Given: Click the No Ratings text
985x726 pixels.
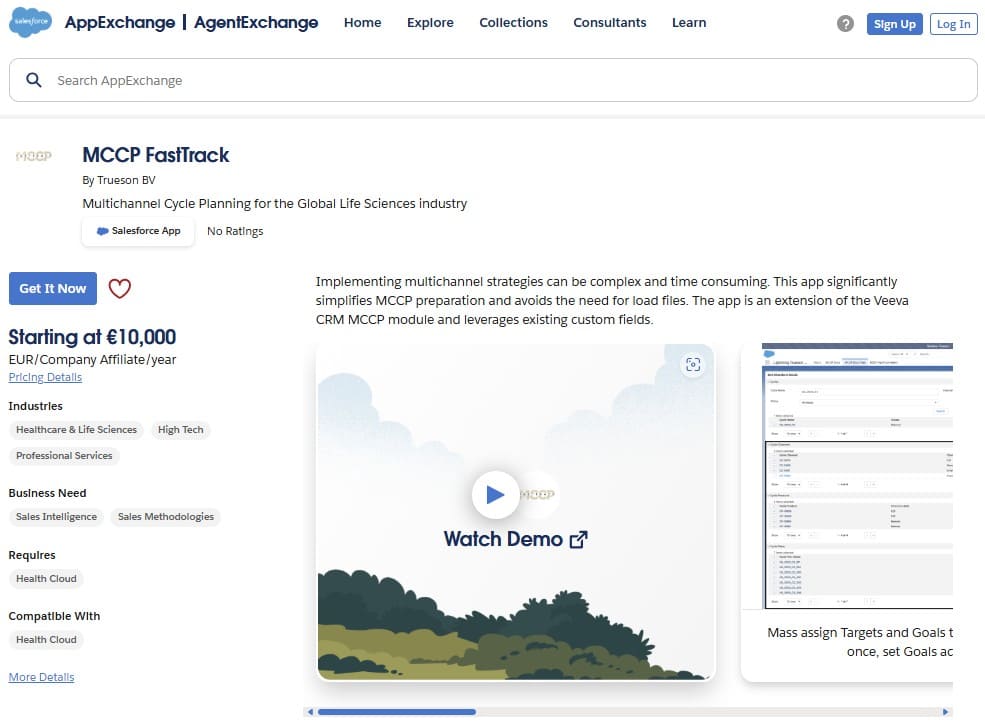Looking at the screenshot, I should coord(235,231).
